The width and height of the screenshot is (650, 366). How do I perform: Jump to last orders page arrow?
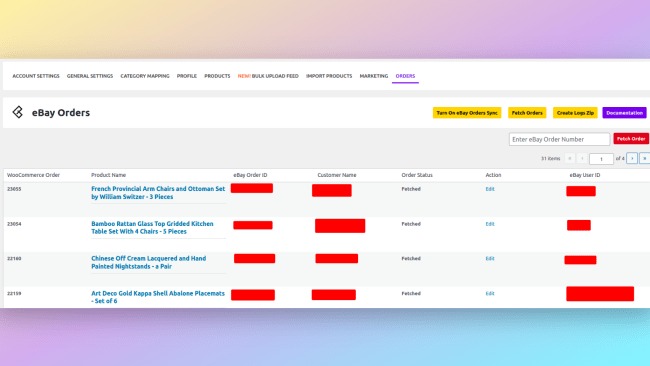[645, 158]
